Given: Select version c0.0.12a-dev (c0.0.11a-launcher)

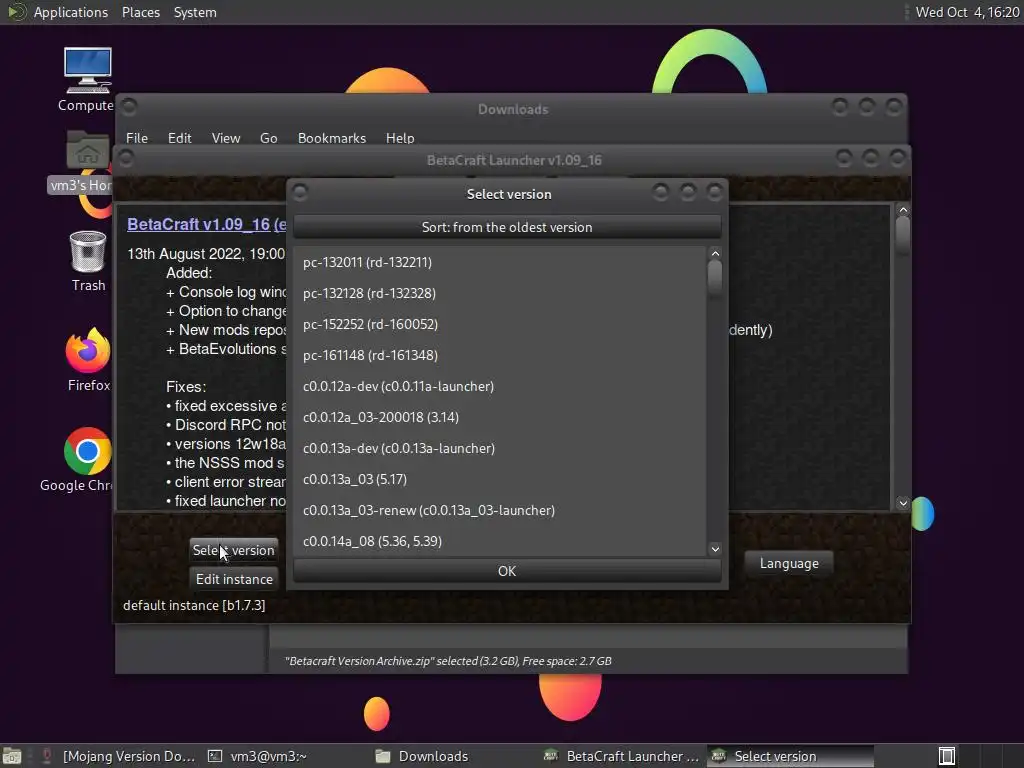Looking at the screenshot, I should pyautogui.click(x=500, y=386).
